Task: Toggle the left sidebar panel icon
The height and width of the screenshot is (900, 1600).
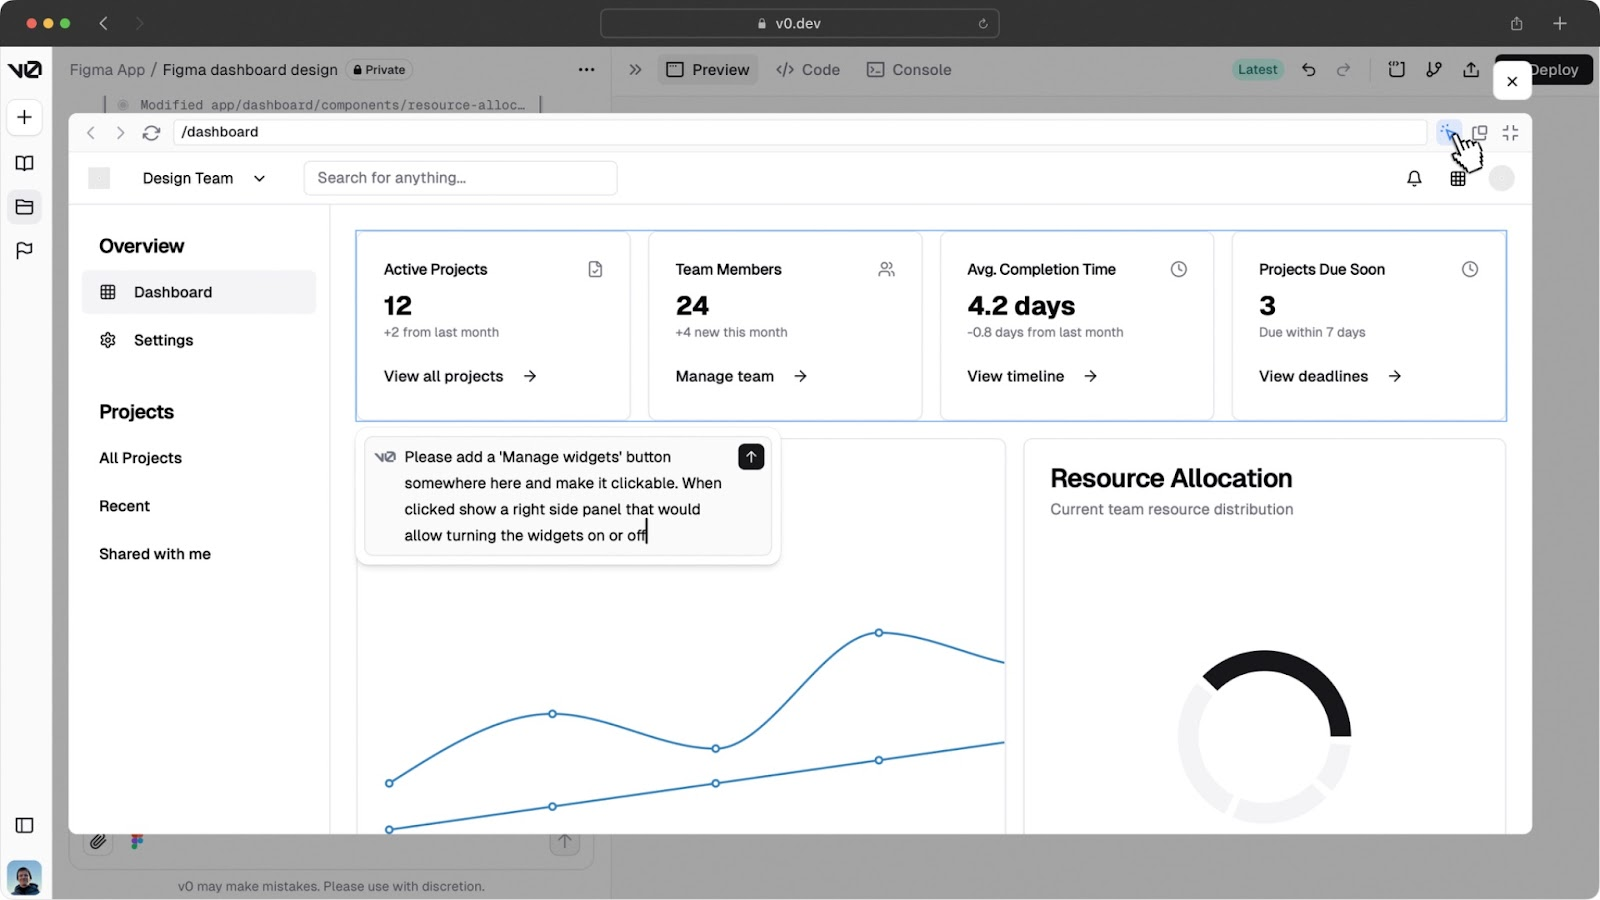Action: [25, 825]
